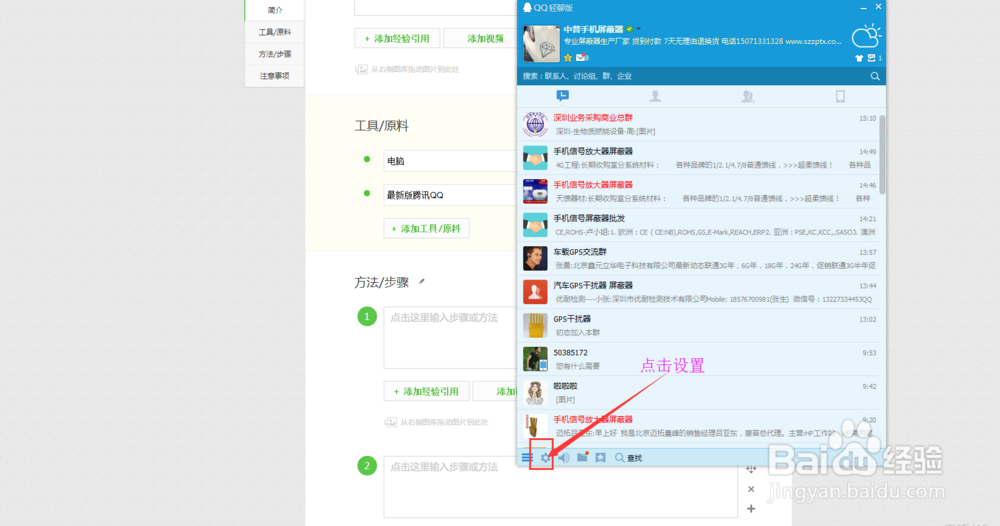The width and height of the screenshot is (1000, 526).
Task: Click the QQ search magnifier icon
Action: [875, 76]
